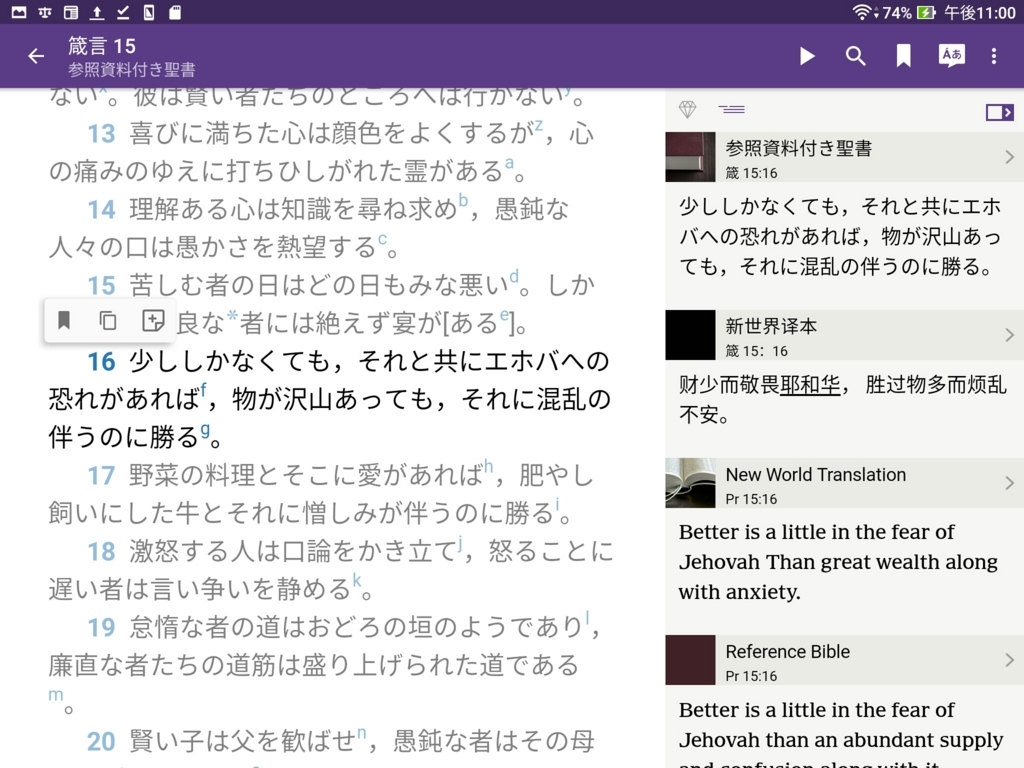Expand 参照資料付き聖書 entry chevron
Image resolution: width=1024 pixels, height=768 pixels.
pos(1010,157)
